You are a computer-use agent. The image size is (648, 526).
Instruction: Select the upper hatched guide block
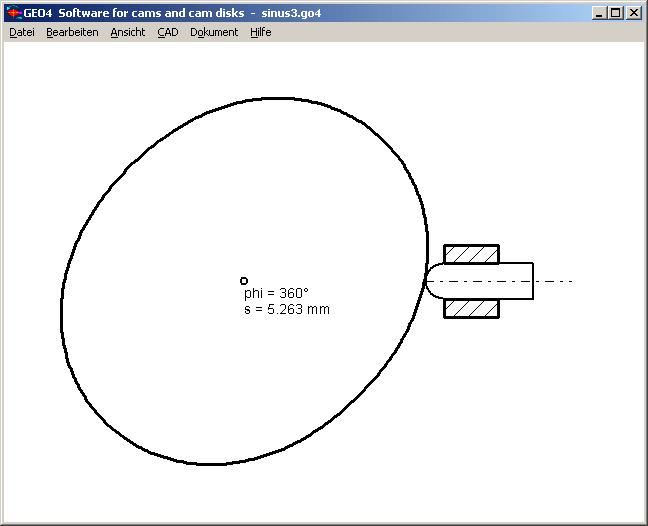471,253
